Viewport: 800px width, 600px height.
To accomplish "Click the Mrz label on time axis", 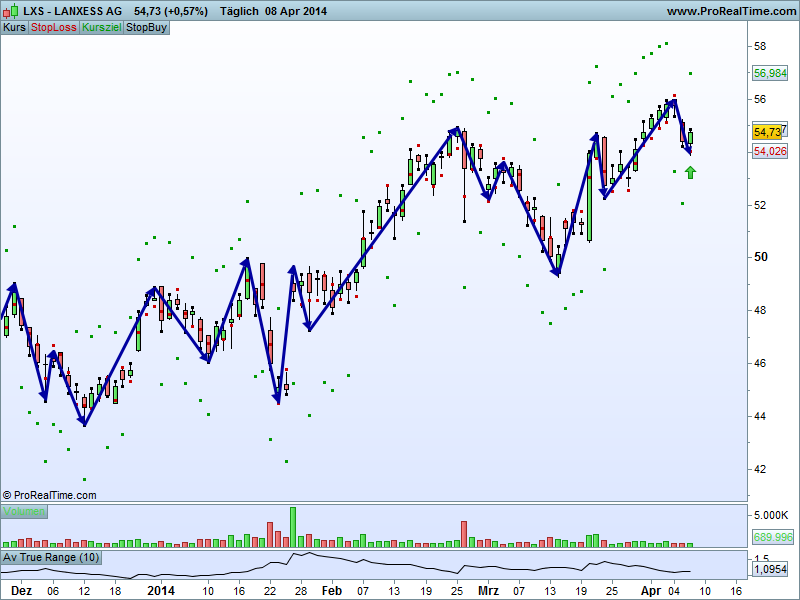I will pyautogui.click(x=488, y=591).
